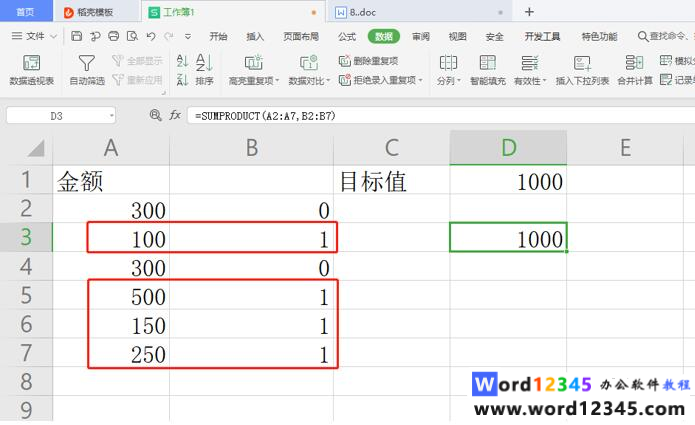Click the print icon in quick access toolbar
The height and width of the screenshot is (425, 695).
pos(113,36)
